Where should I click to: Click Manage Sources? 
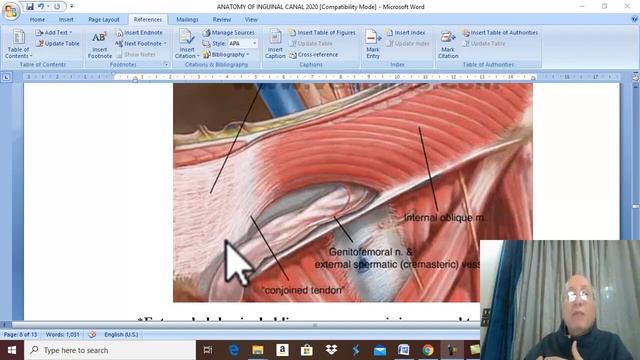[229, 32]
